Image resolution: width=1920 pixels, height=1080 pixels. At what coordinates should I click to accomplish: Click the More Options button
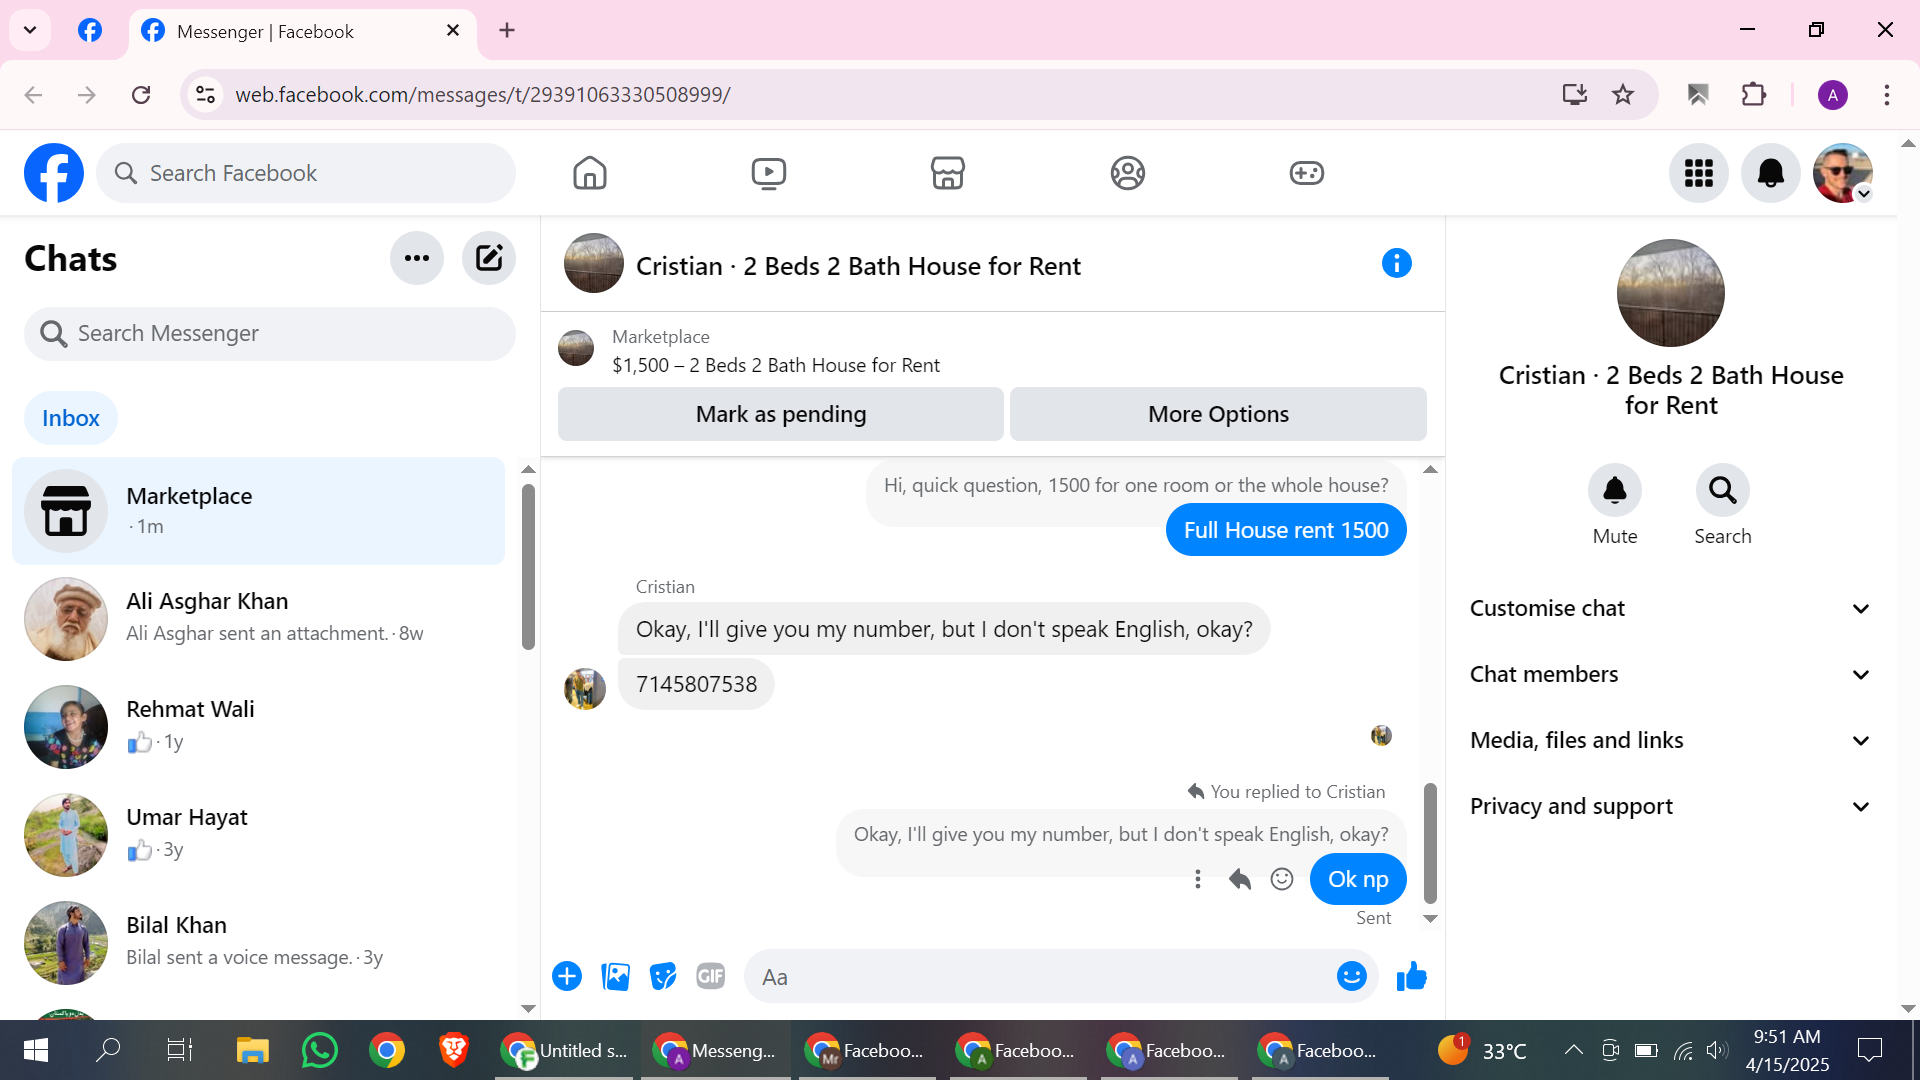(x=1217, y=414)
